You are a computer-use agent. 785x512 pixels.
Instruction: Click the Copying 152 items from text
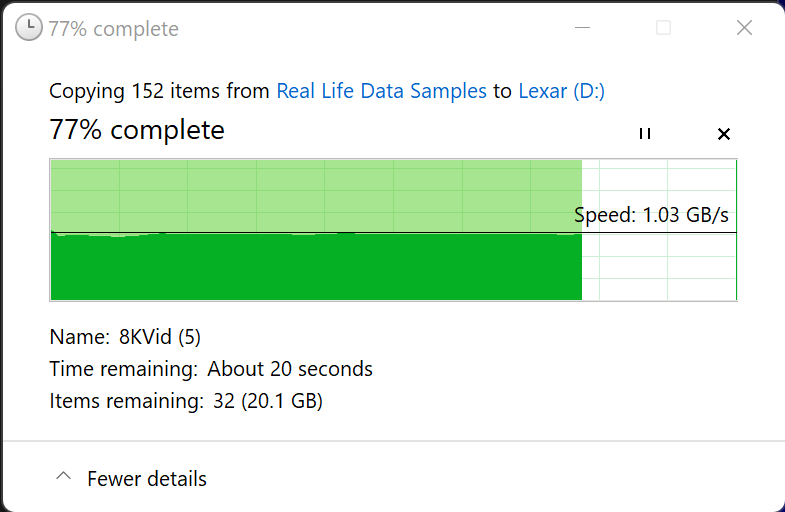[x=159, y=91]
